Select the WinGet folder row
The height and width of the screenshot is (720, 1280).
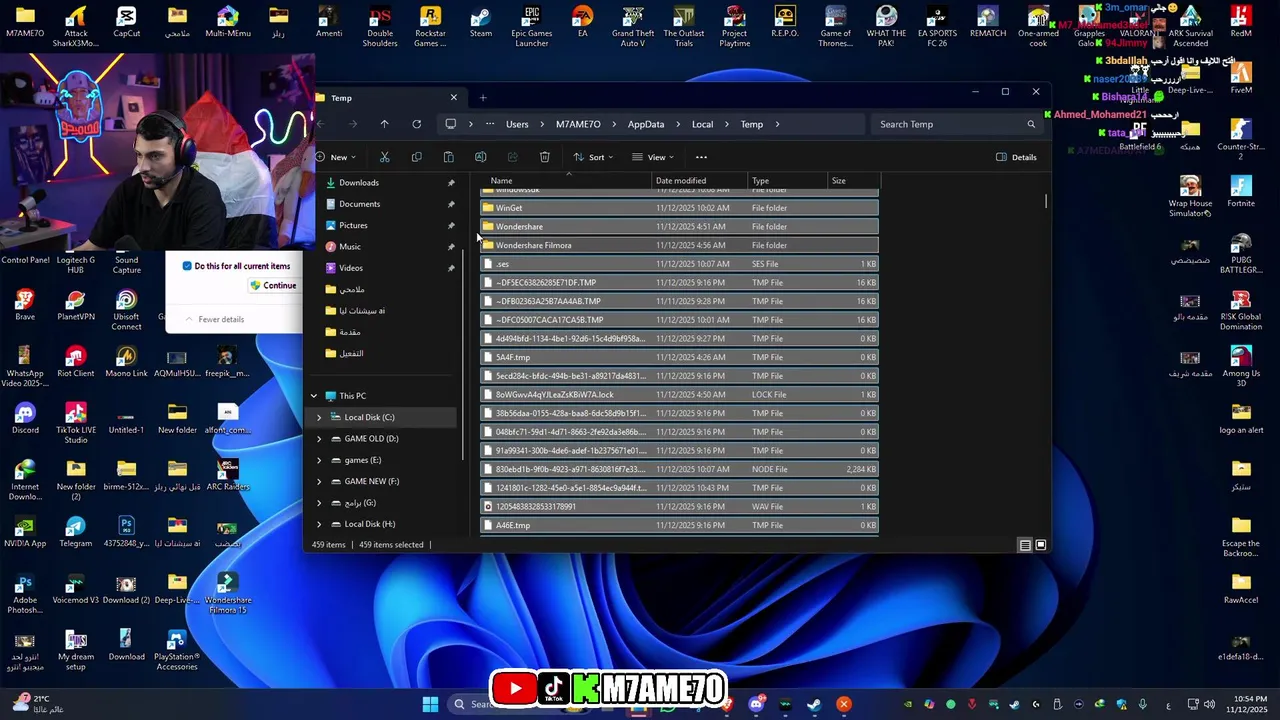tap(679, 208)
